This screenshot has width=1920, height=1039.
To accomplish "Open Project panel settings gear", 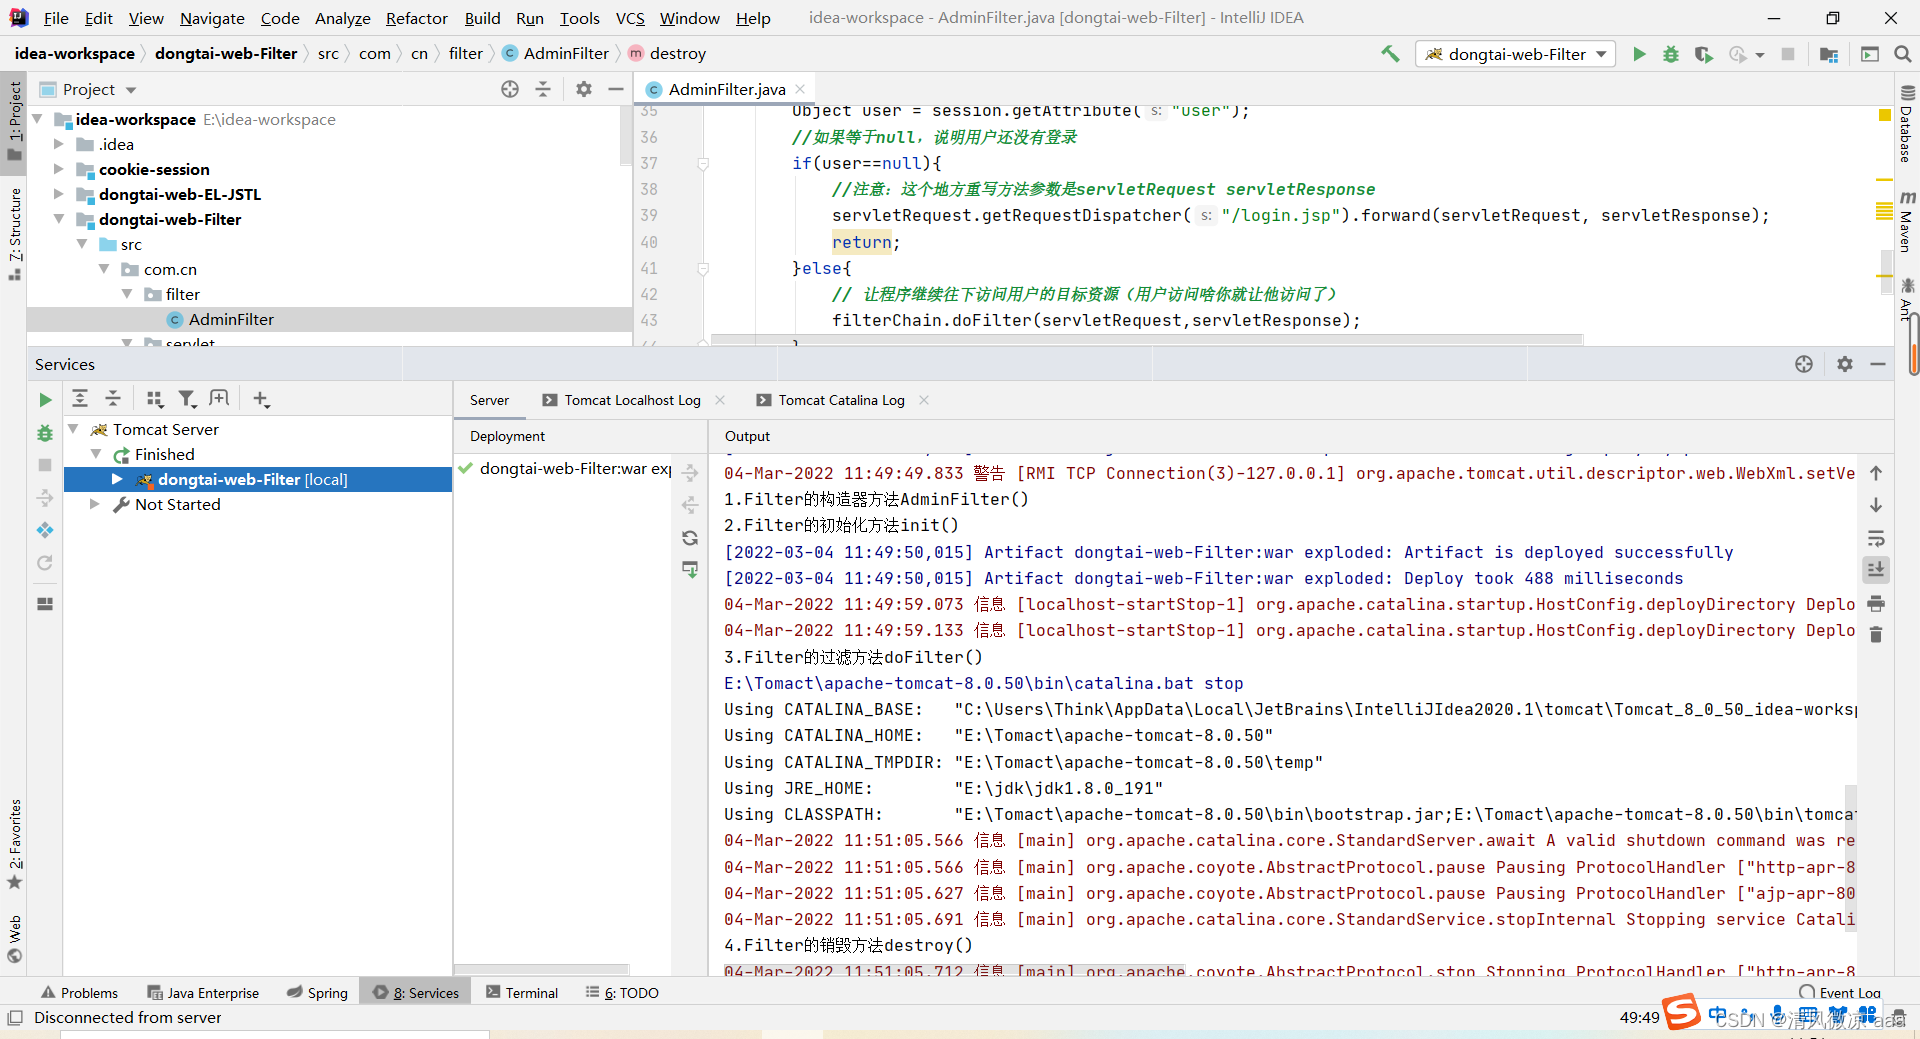I will (584, 89).
